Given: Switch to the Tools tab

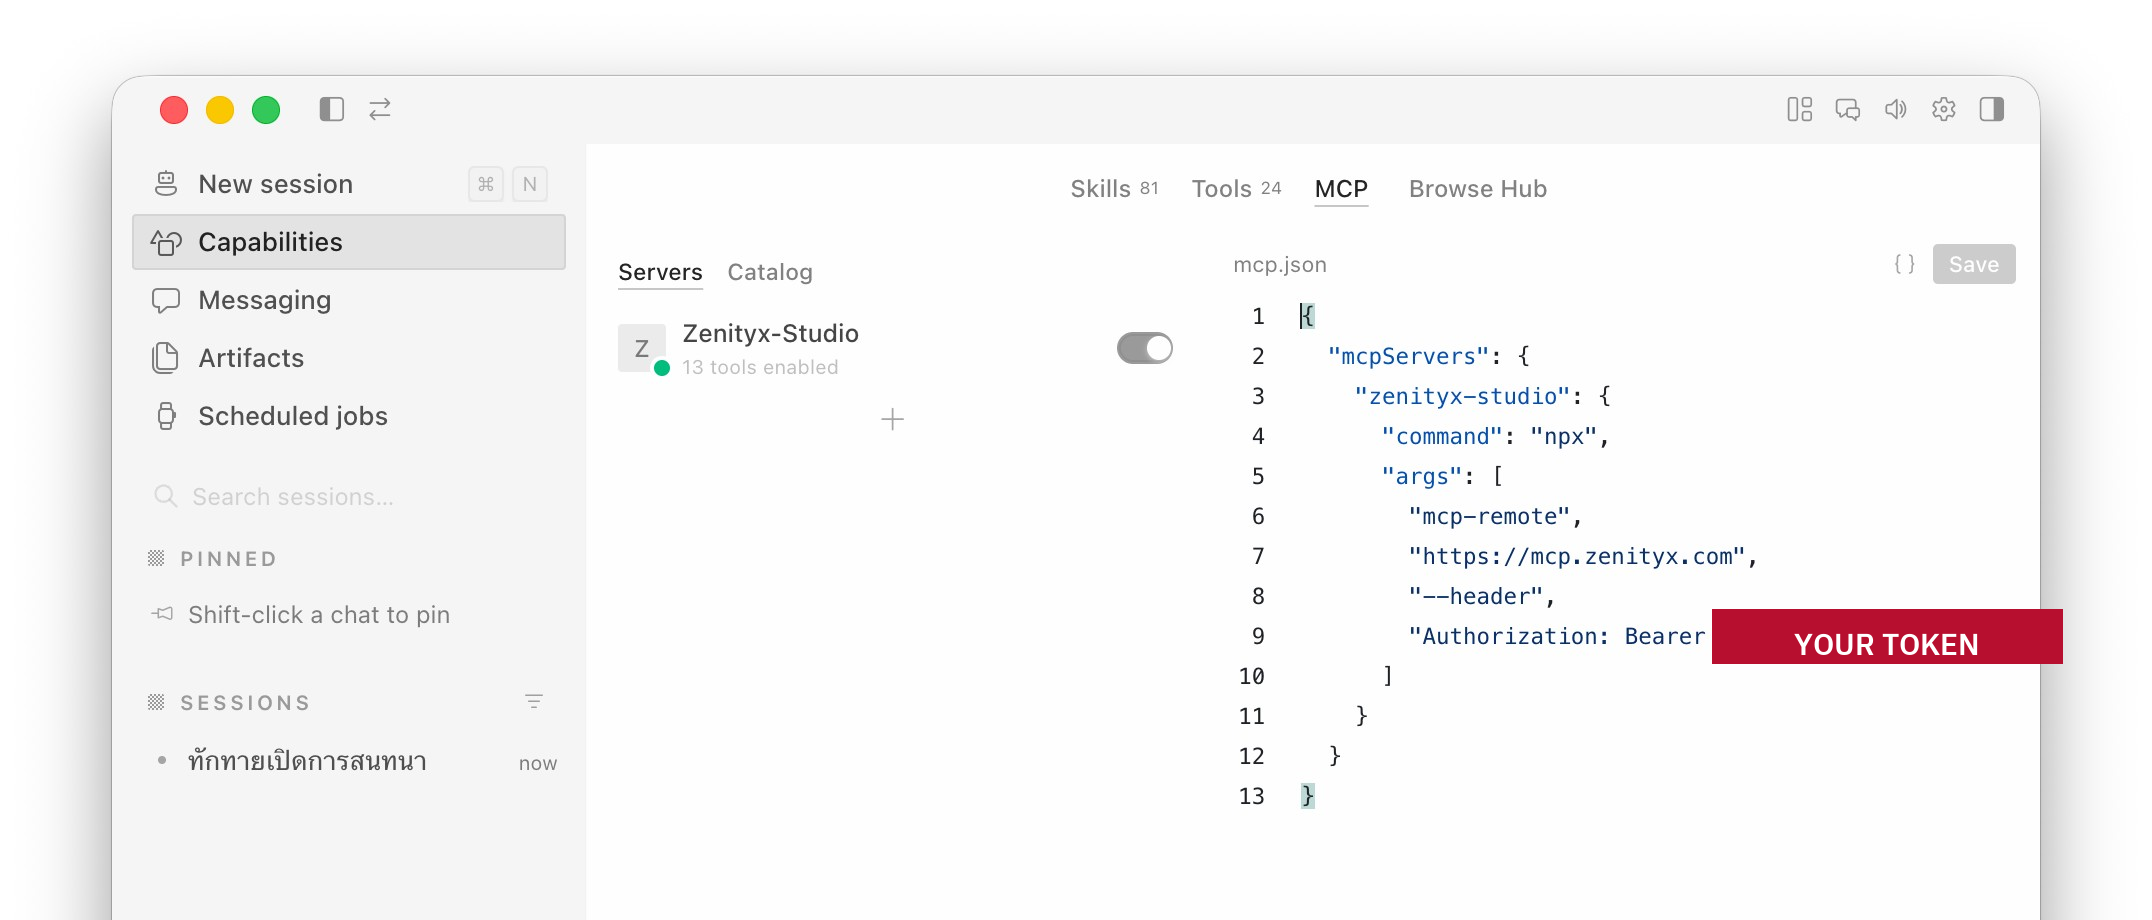Looking at the screenshot, I should [1236, 189].
